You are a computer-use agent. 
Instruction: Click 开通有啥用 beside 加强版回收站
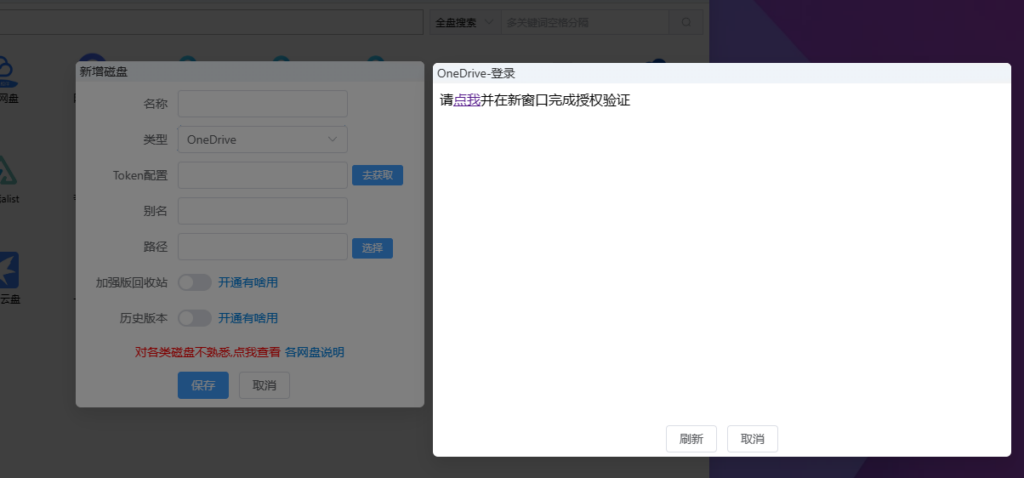click(248, 283)
